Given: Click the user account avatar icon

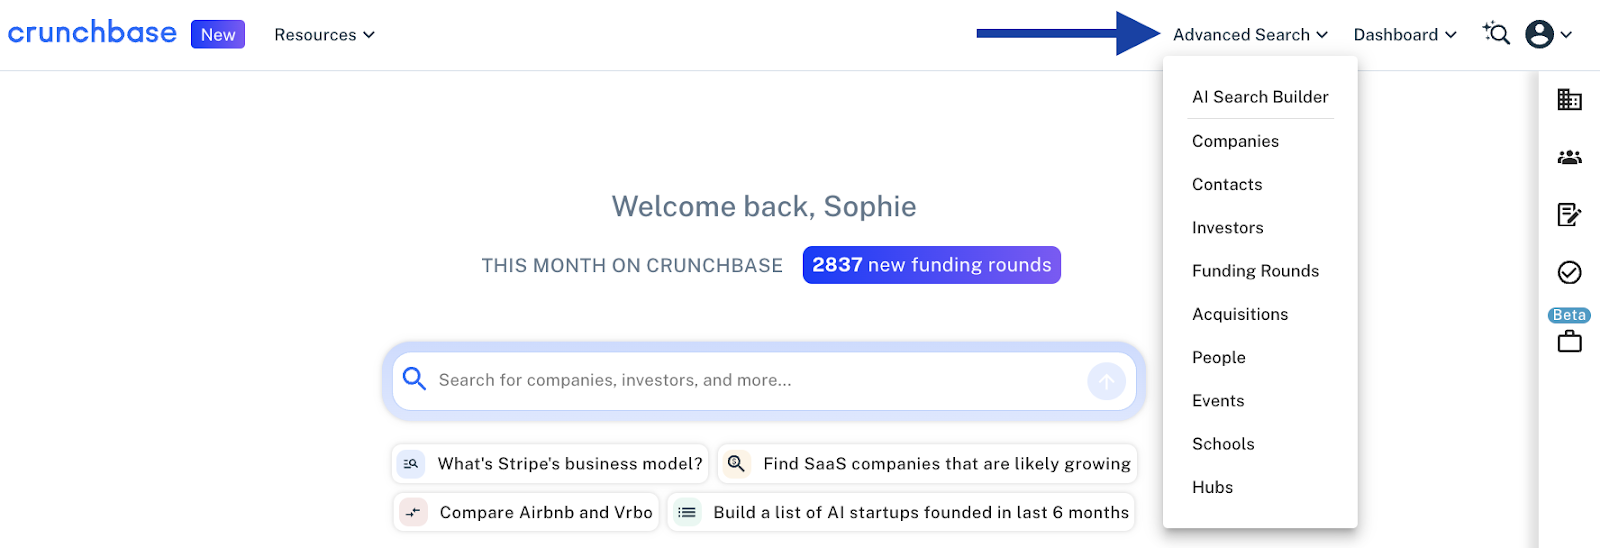Looking at the screenshot, I should coord(1540,34).
